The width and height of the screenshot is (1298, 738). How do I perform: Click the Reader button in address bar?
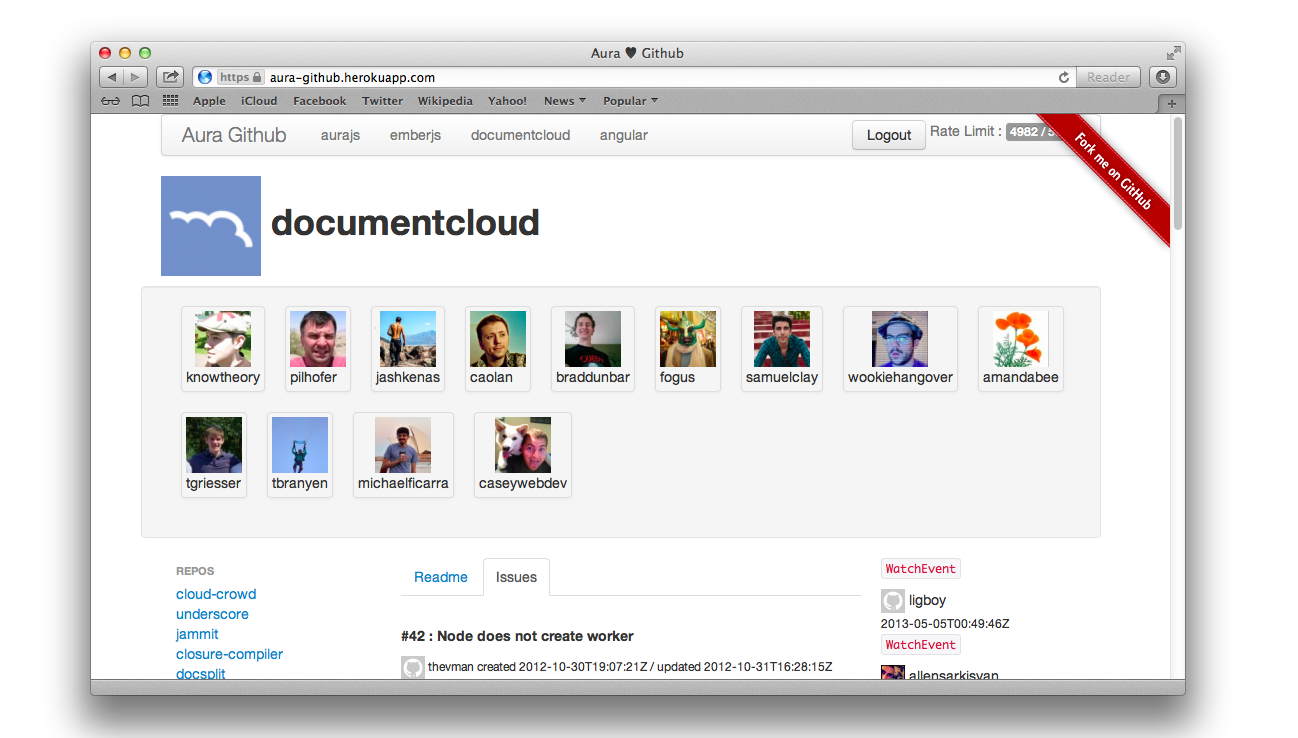(x=1108, y=77)
